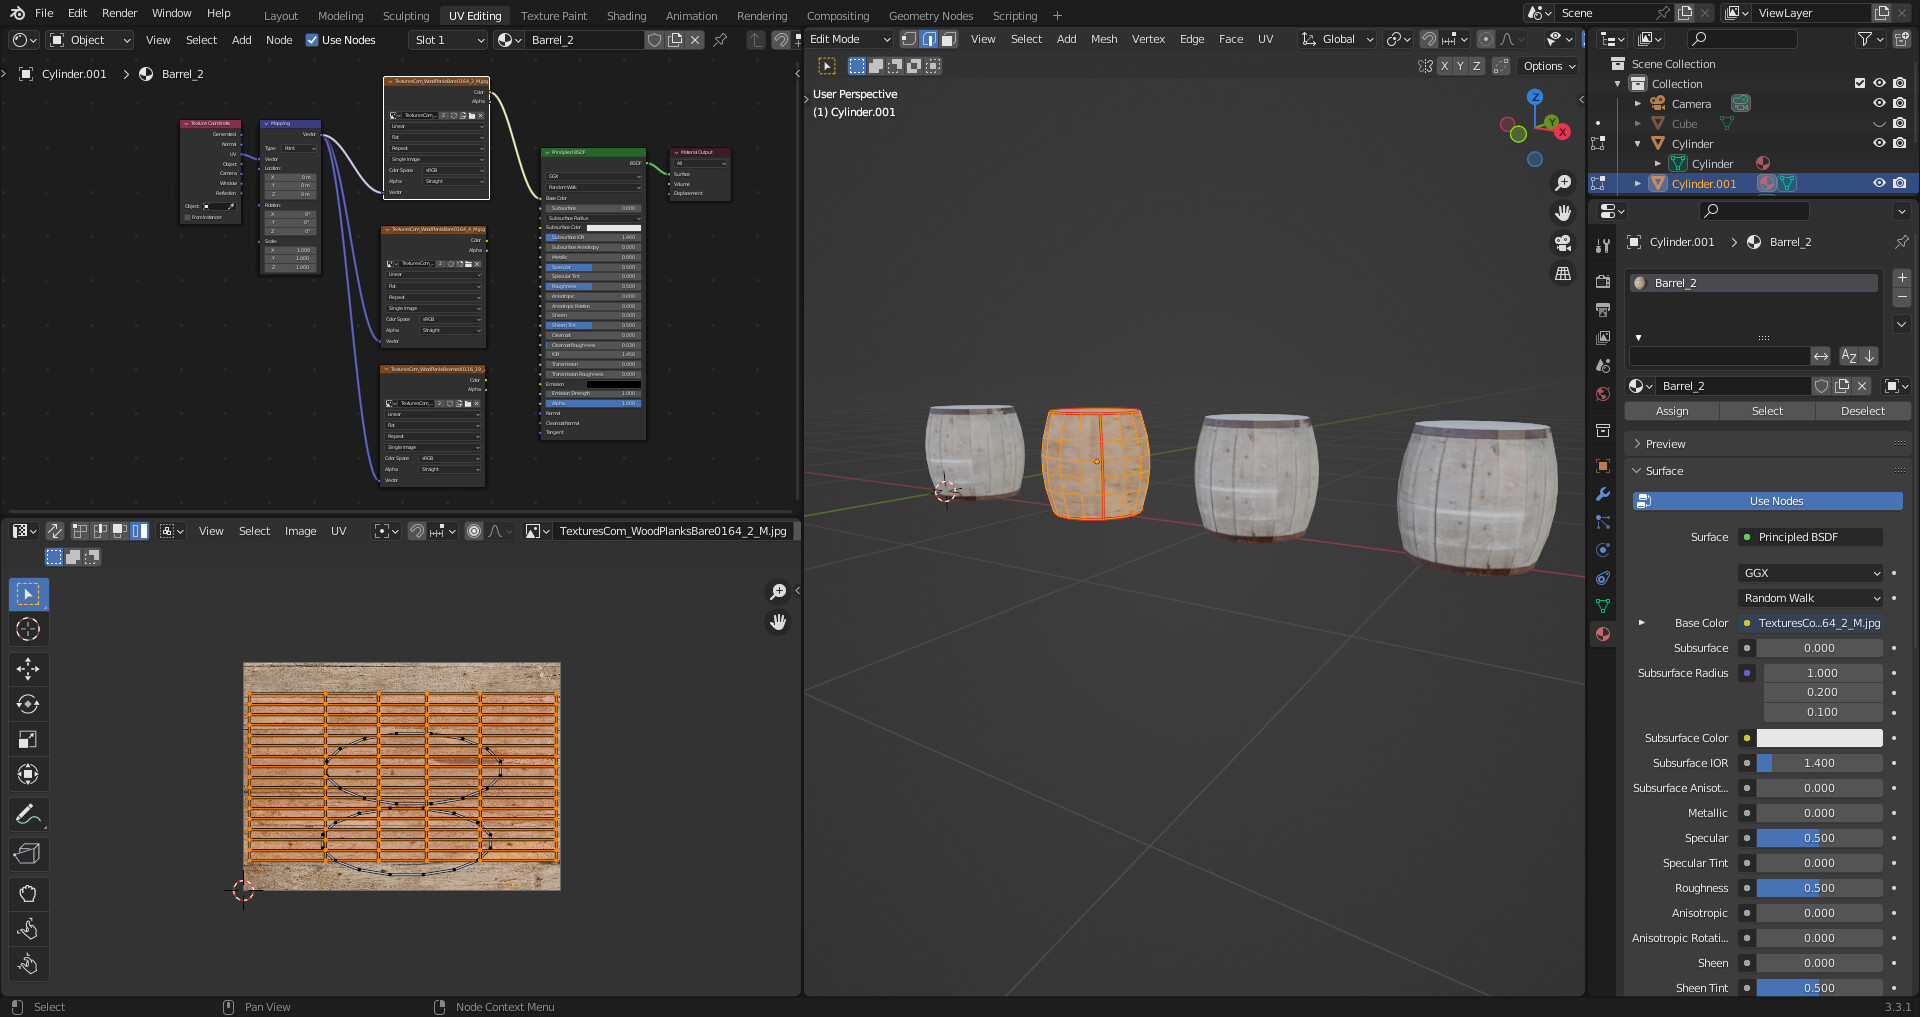Open the Modifier Properties wrench tab

1602,494
